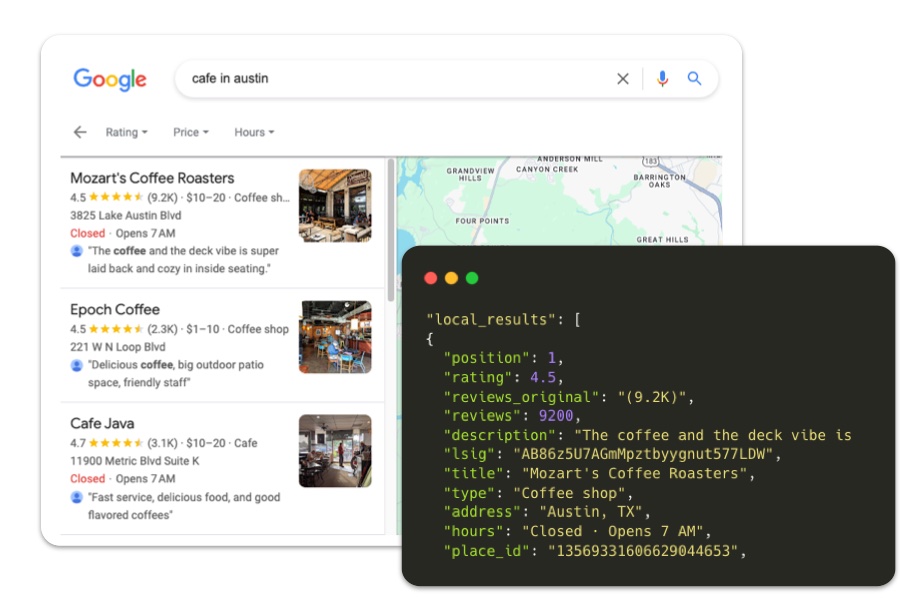Click the magnifying glass search icon

click(x=696, y=78)
